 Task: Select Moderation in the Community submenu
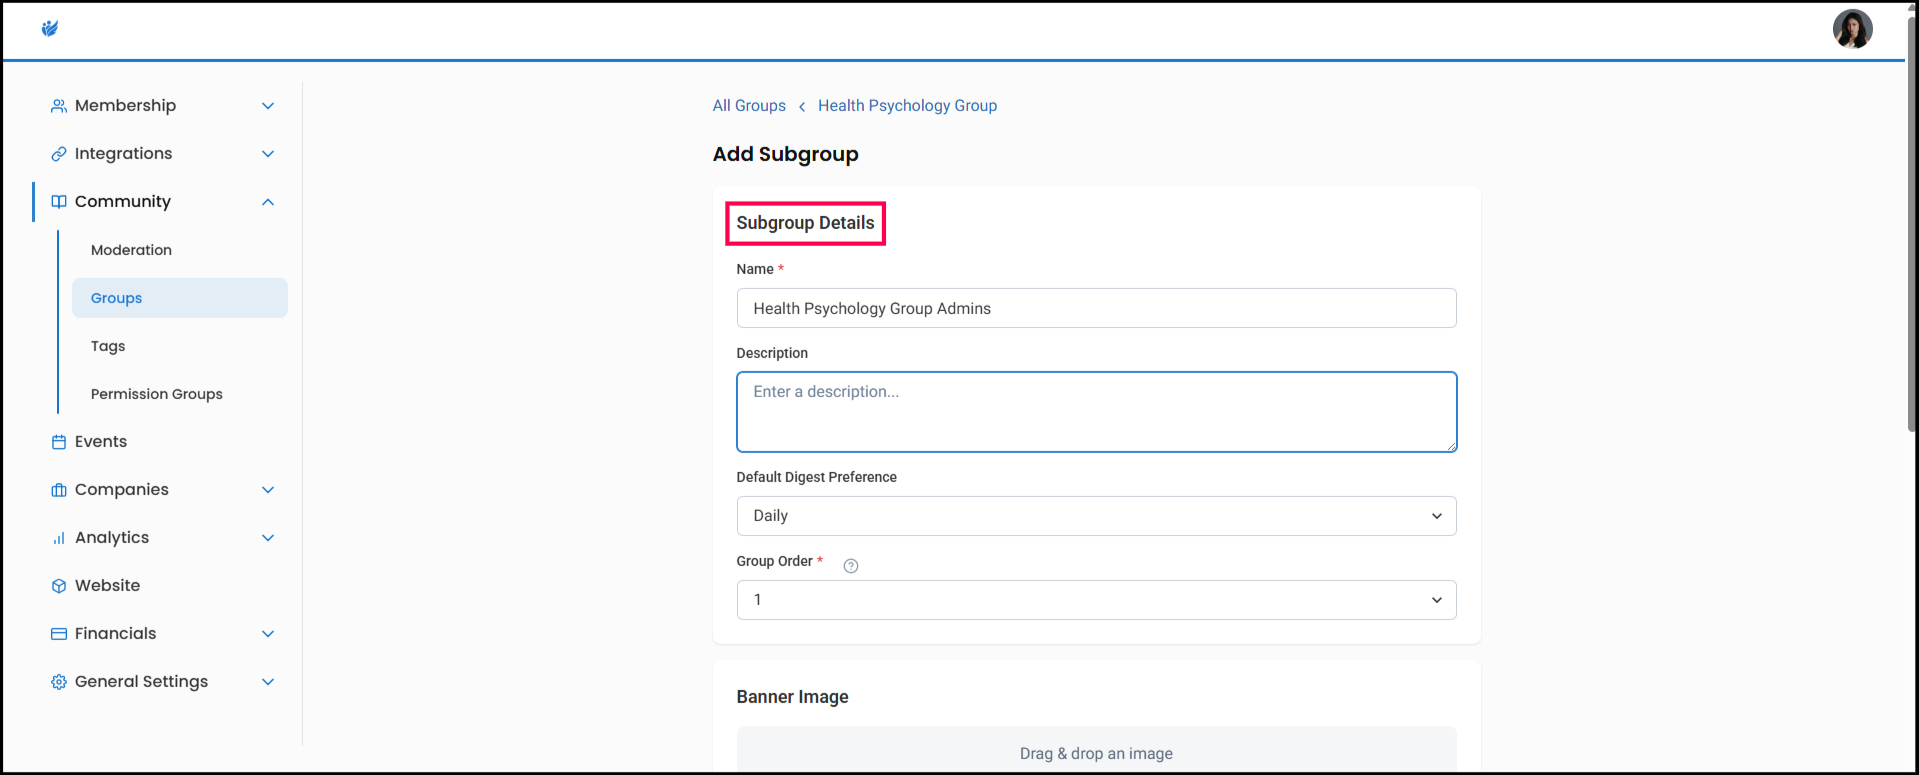point(131,250)
